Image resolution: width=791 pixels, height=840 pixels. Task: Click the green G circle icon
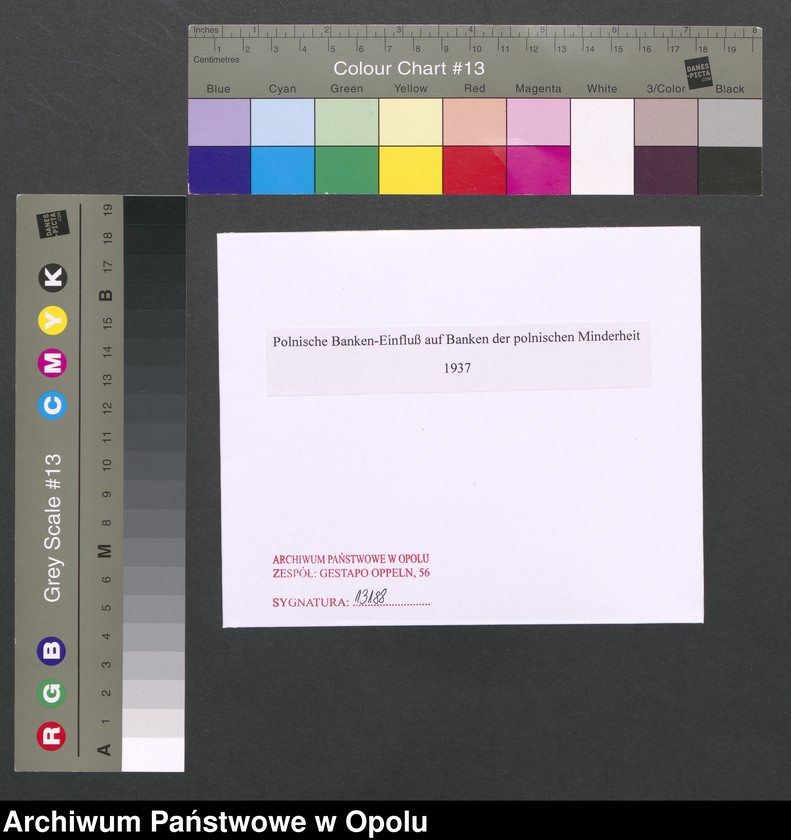pyautogui.click(x=51, y=693)
